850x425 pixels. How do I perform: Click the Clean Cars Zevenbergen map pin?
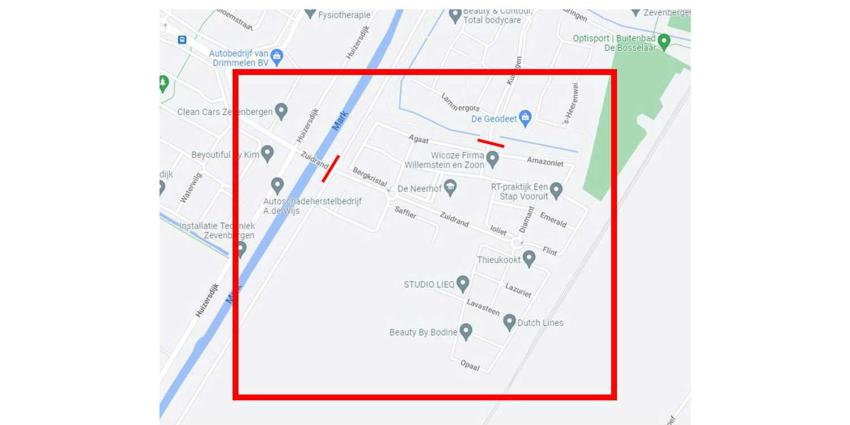click(x=281, y=111)
